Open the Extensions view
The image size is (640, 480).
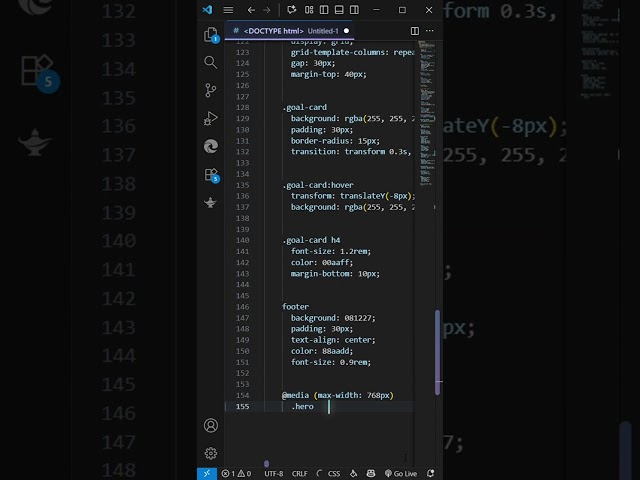[211, 175]
